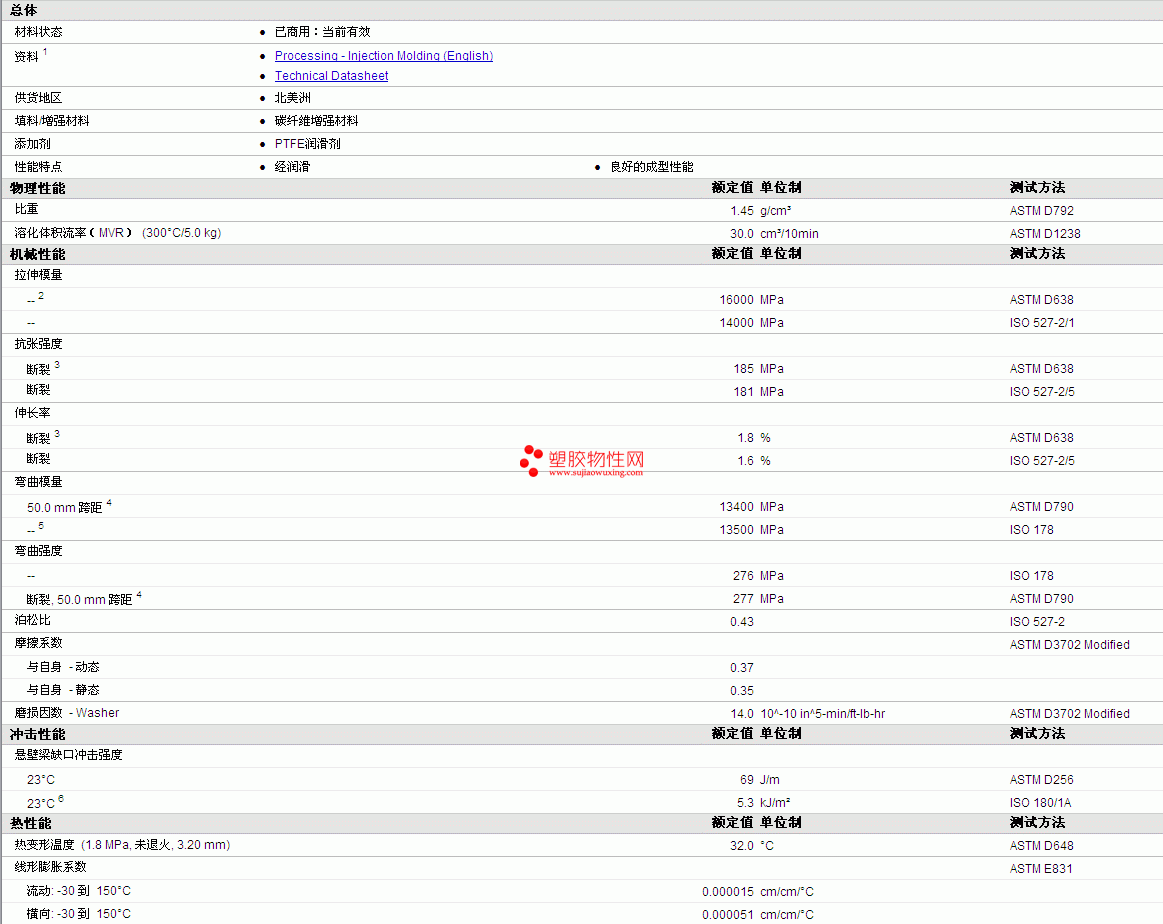1163x924 pixels.
Task: Click the 流动: -30 到 150°C row label
Action: (79, 891)
